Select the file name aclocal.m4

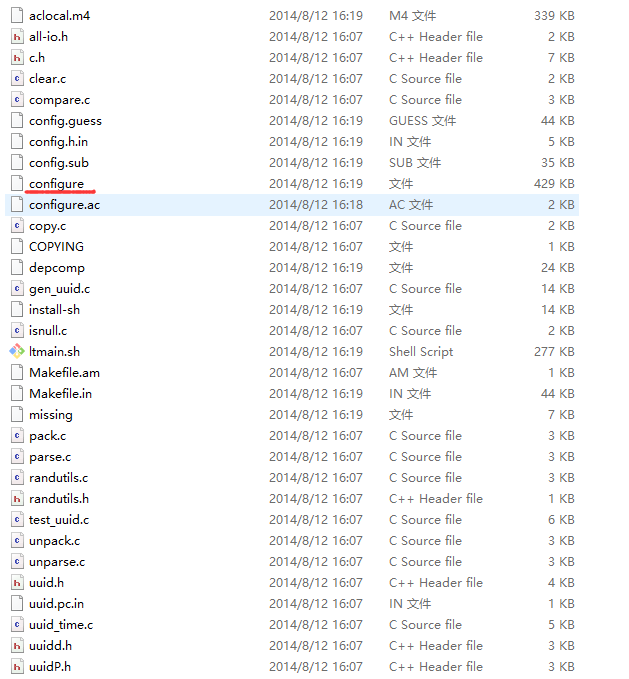[59, 16]
